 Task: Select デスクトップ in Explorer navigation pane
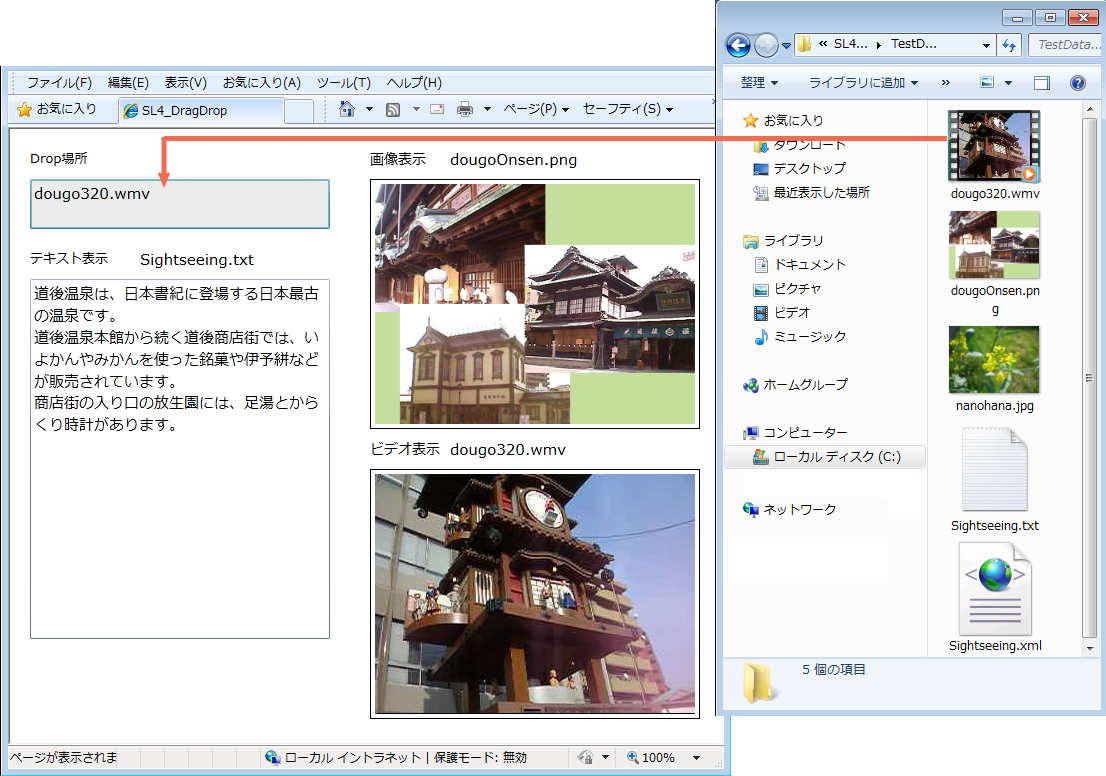click(800, 169)
